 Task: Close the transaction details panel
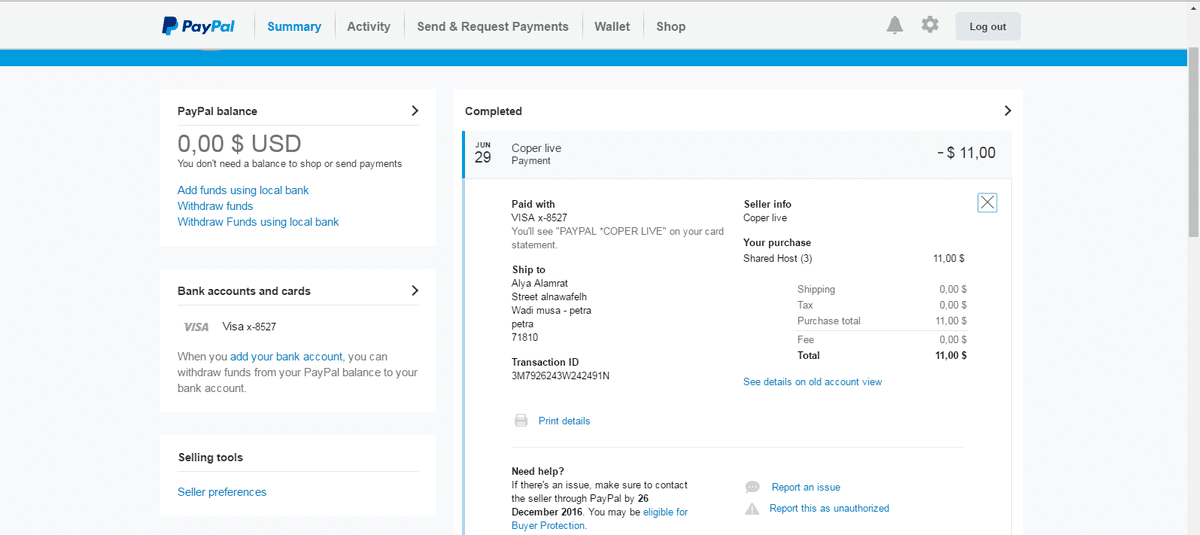tap(987, 203)
